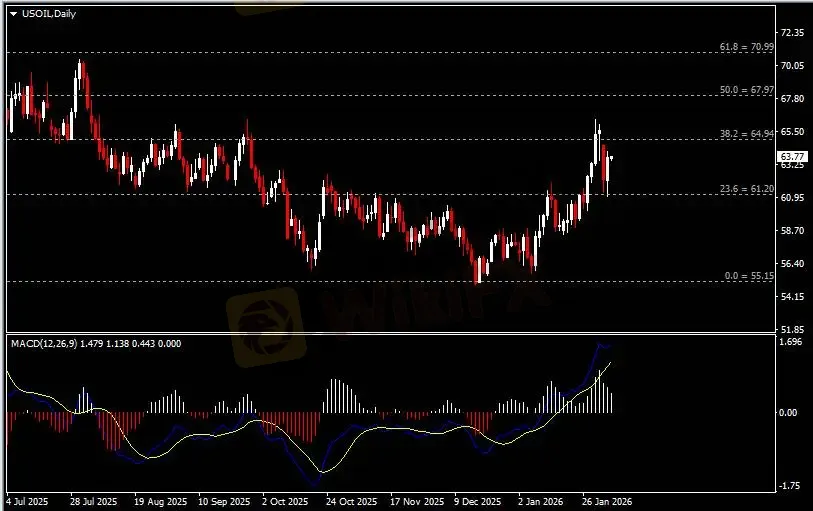
Task: Click the -1.75 MACD scale value
Action: click(790, 486)
